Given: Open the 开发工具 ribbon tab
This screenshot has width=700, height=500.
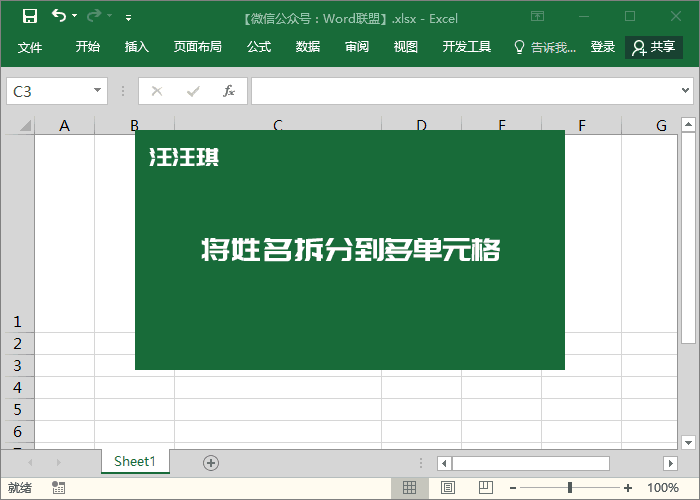Looking at the screenshot, I should coord(467,46).
